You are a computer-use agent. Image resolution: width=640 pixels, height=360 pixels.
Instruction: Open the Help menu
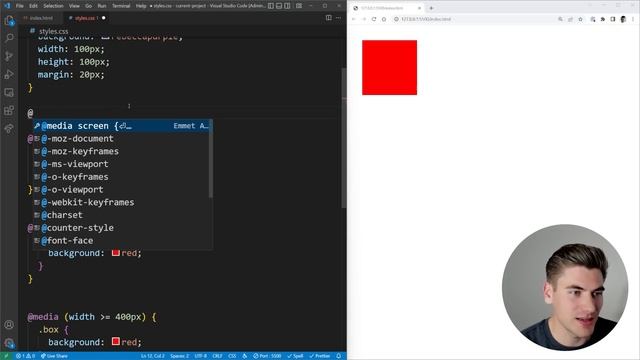point(141,6)
